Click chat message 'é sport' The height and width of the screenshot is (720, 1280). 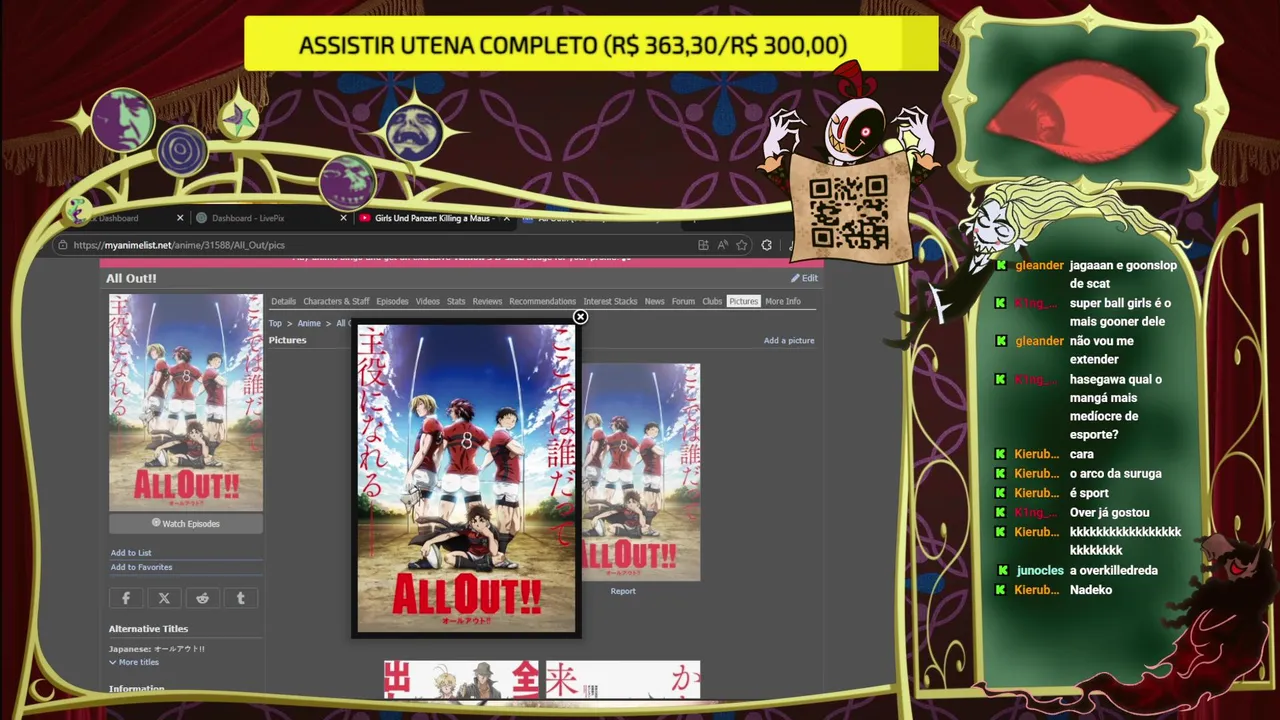pyautogui.click(x=1089, y=493)
